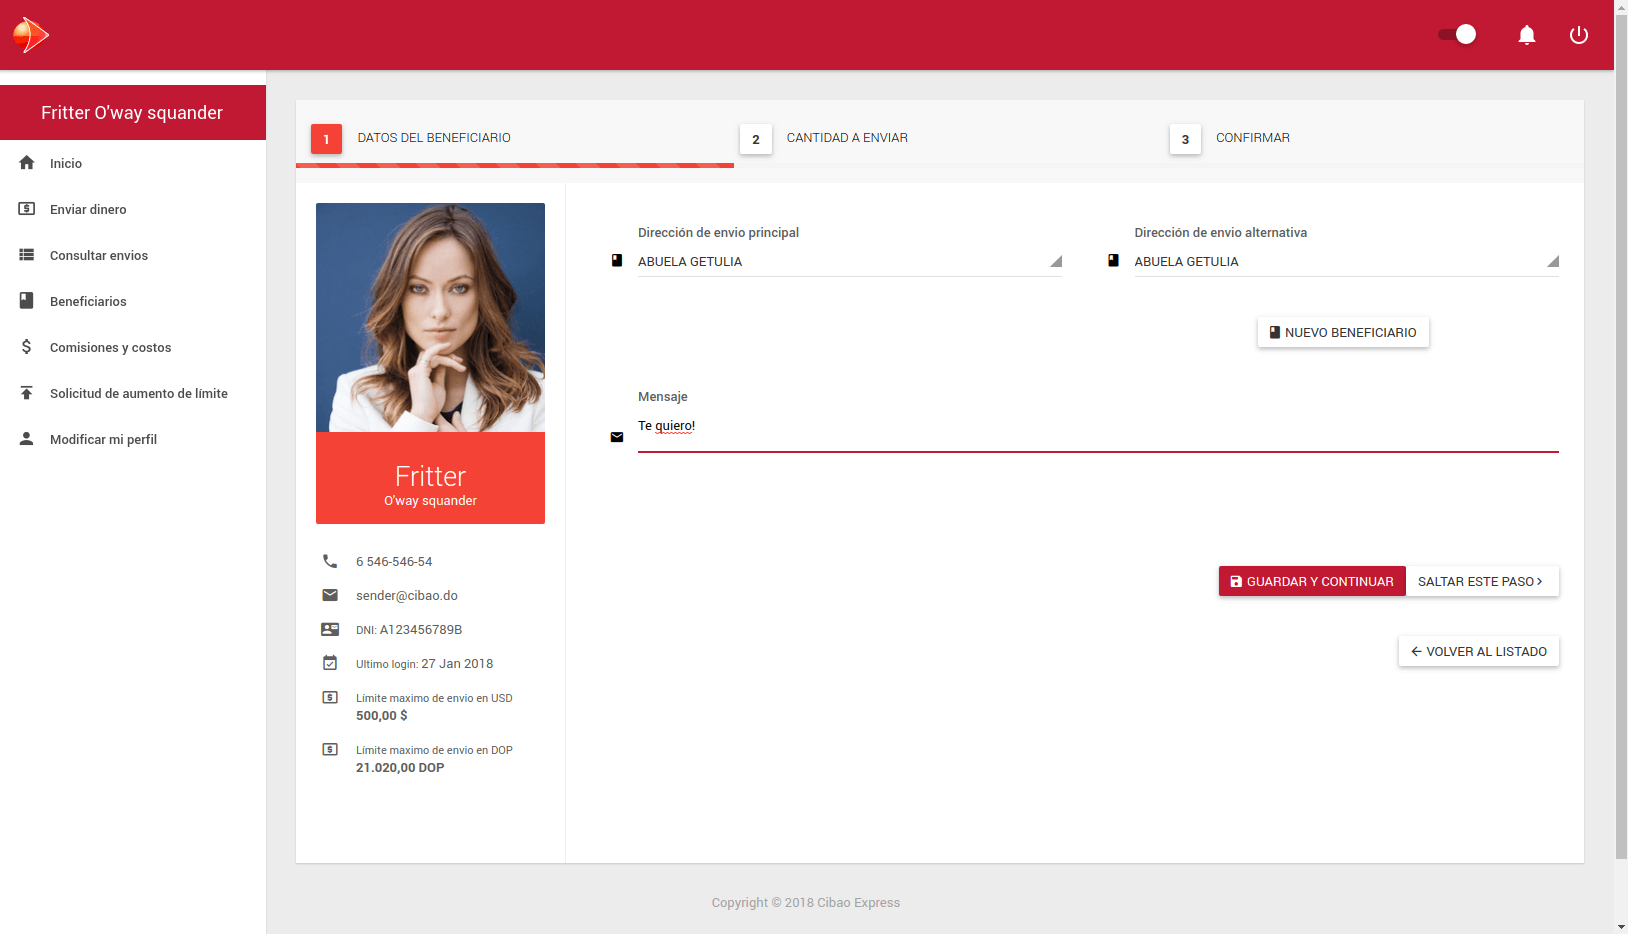Open Modificar mi perfil
The width and height of the screenshot is (1628, 934).
[133, 439]
